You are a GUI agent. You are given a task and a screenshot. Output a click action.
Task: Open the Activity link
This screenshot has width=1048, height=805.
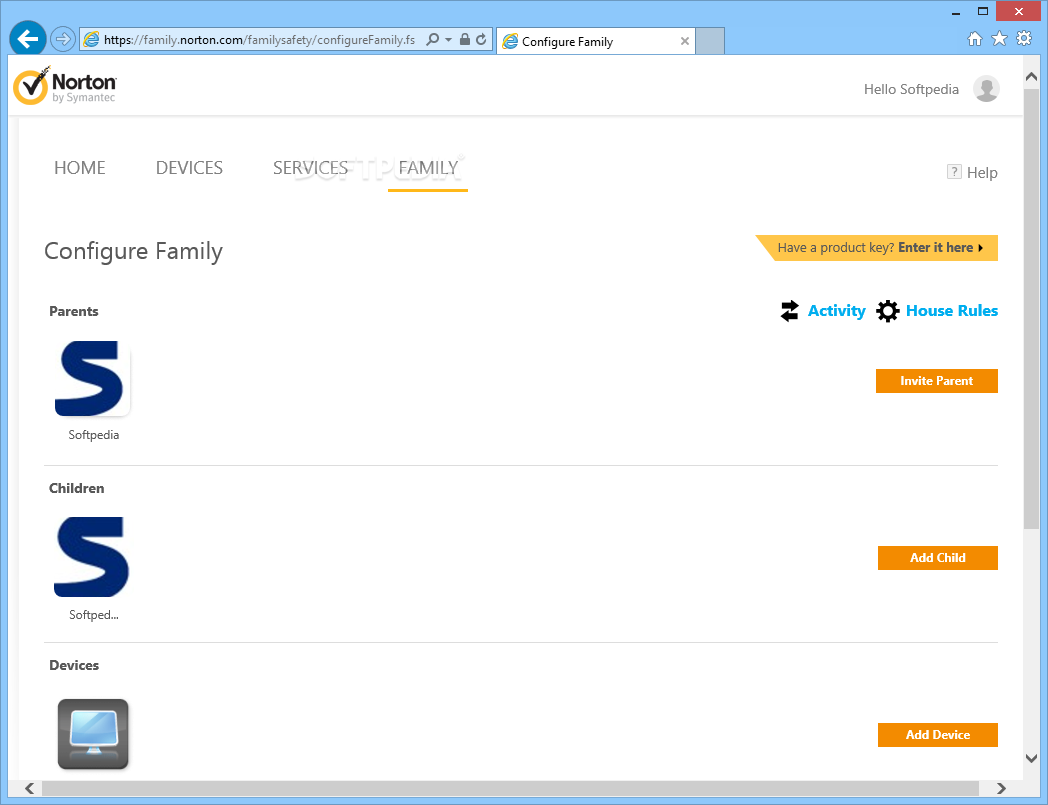pos(836,311)
